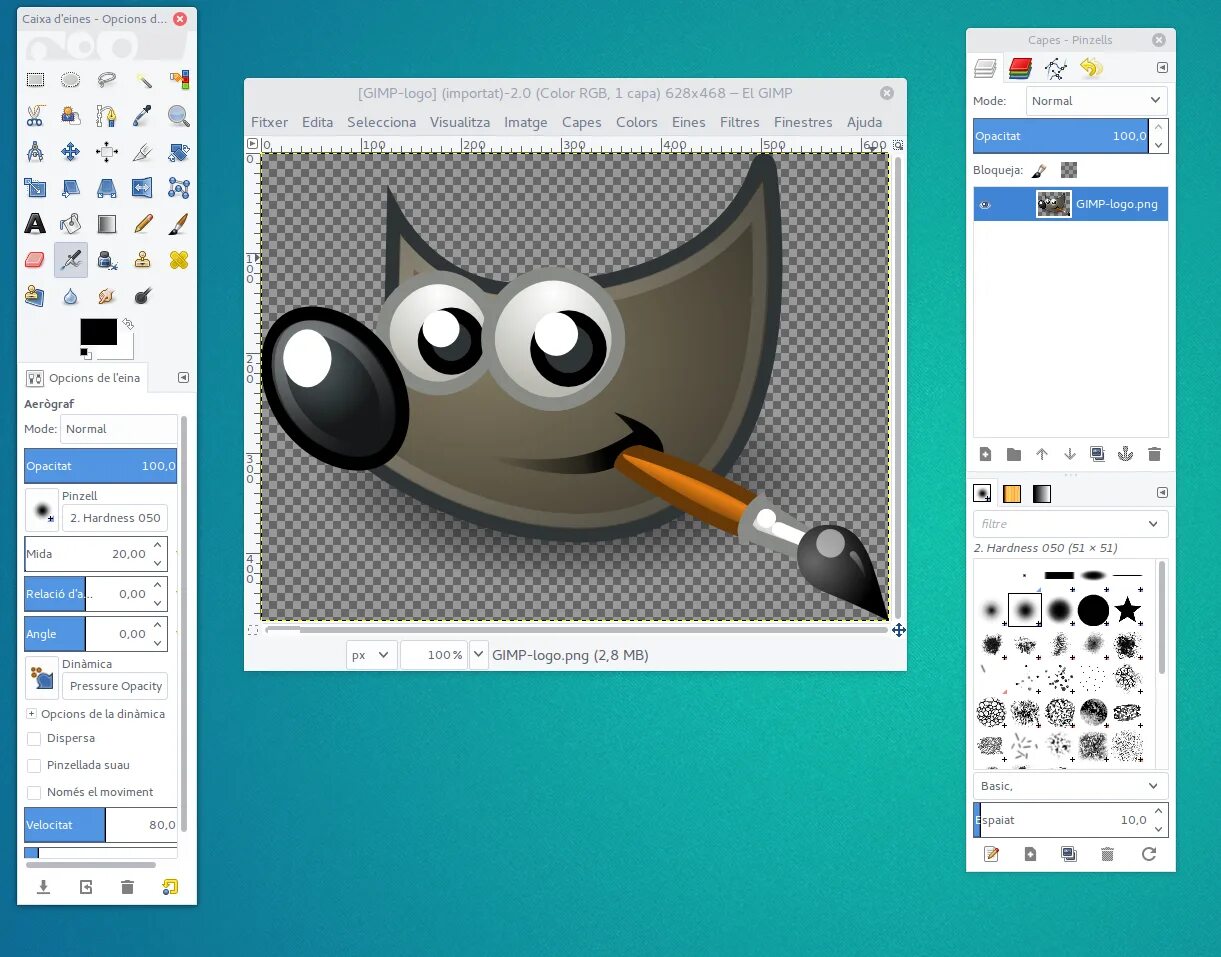
Task: Select the Rectangle Select tool
Action: tap(35, 80)
